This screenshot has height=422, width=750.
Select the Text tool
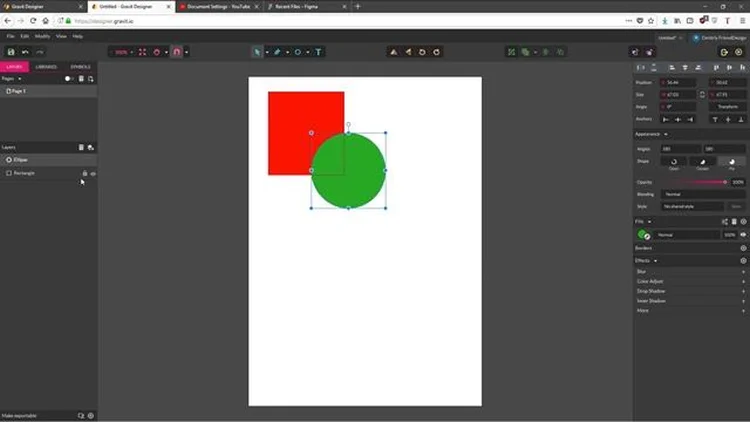(x=318, y=52)
